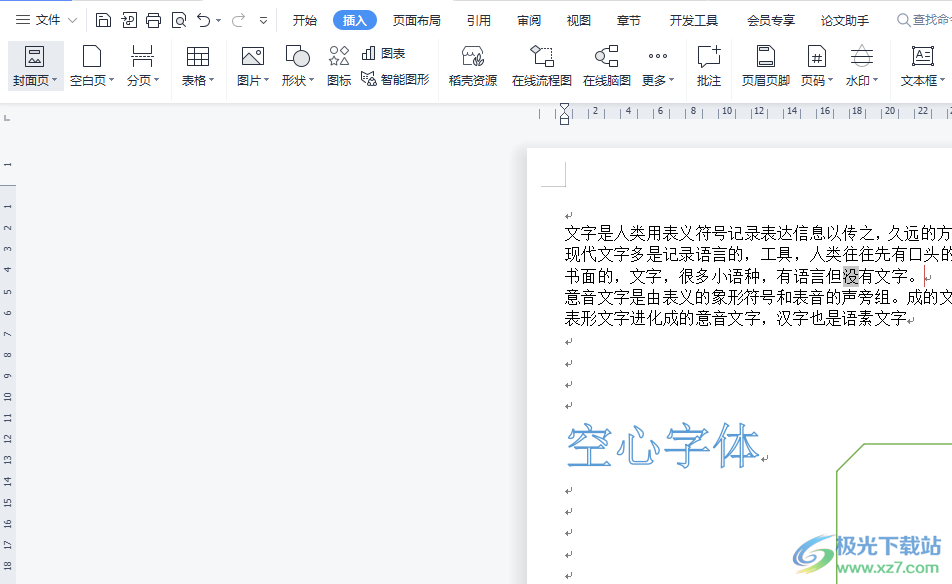Insert a 空白页 blank page

coord(92,66)
